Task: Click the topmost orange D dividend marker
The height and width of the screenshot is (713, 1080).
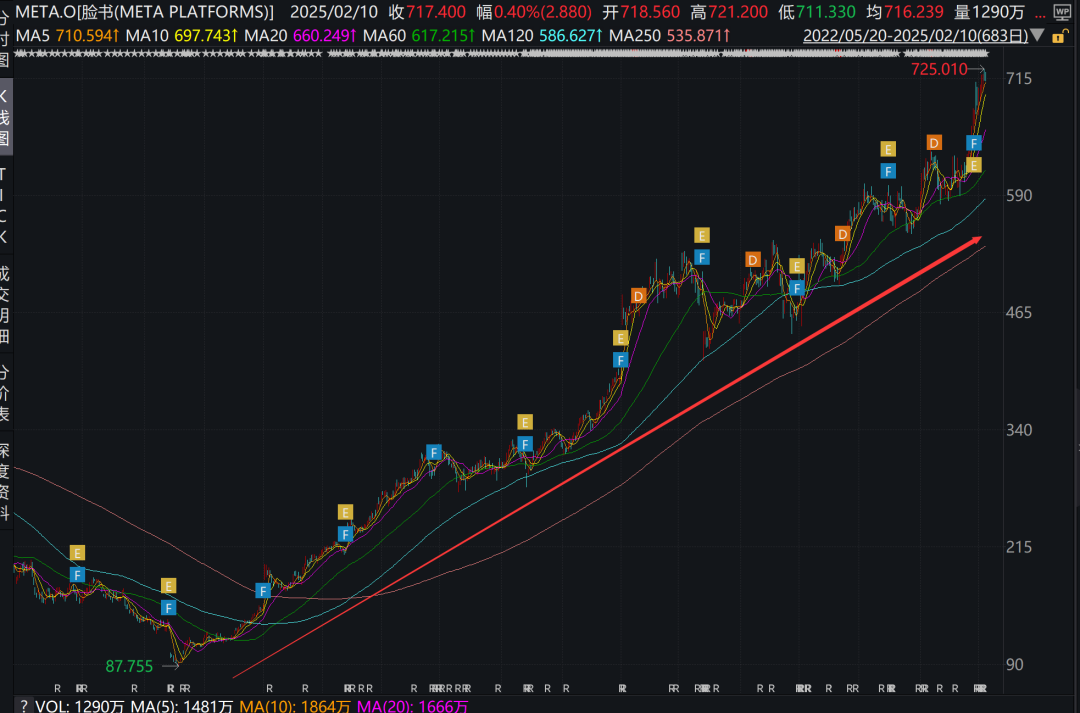Action: click(933, 143)
